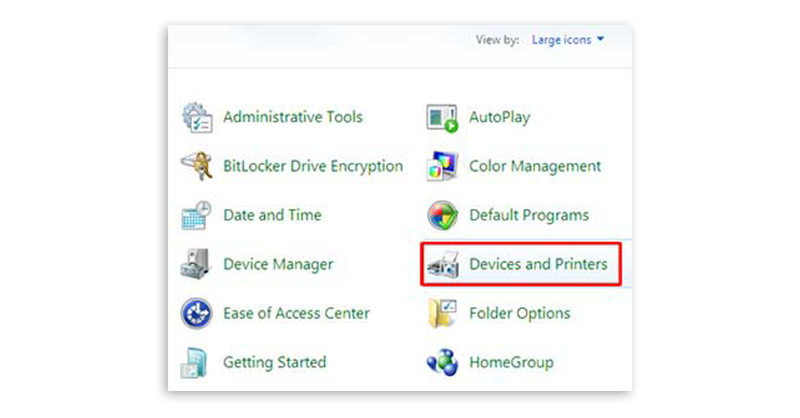
Task: Click the Ease of Access Center icon
Action: point(197,313)
